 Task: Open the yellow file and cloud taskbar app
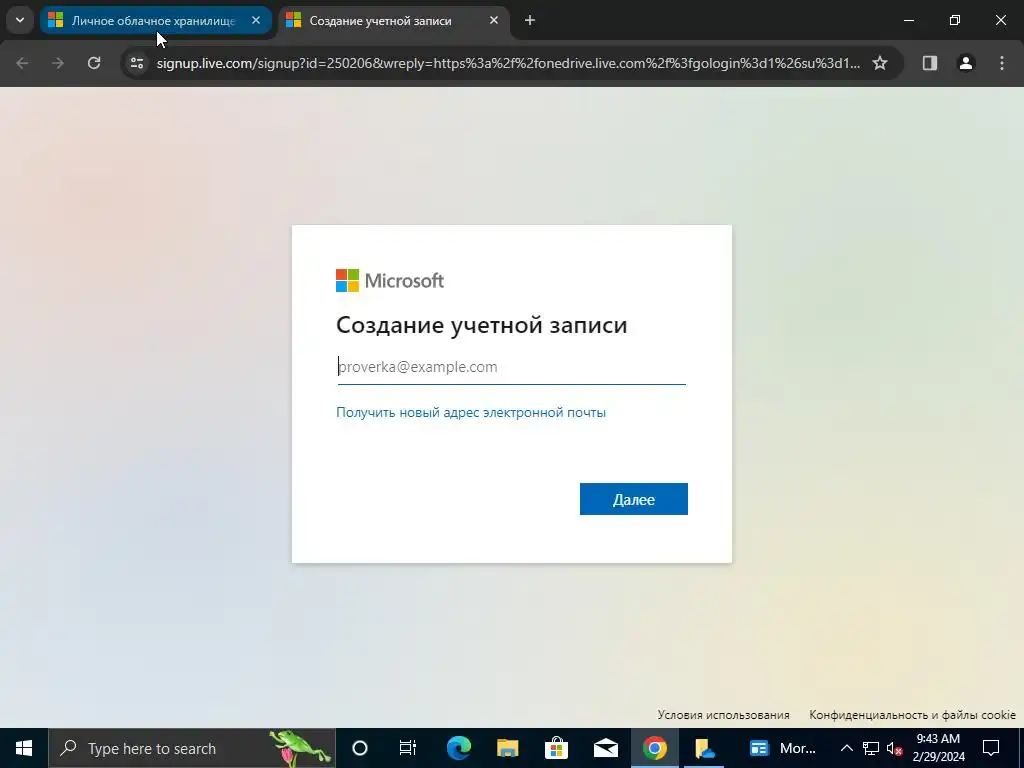(704, 748)
